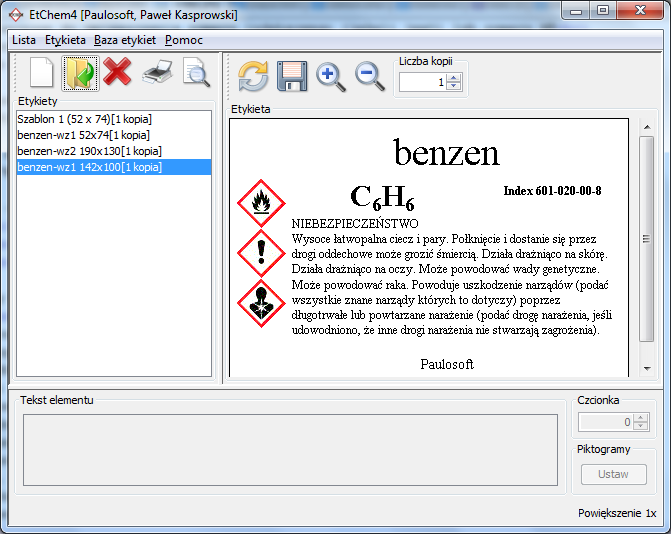
Task: Click label preview scrollbar up arrow
Action: coord(647,127)
